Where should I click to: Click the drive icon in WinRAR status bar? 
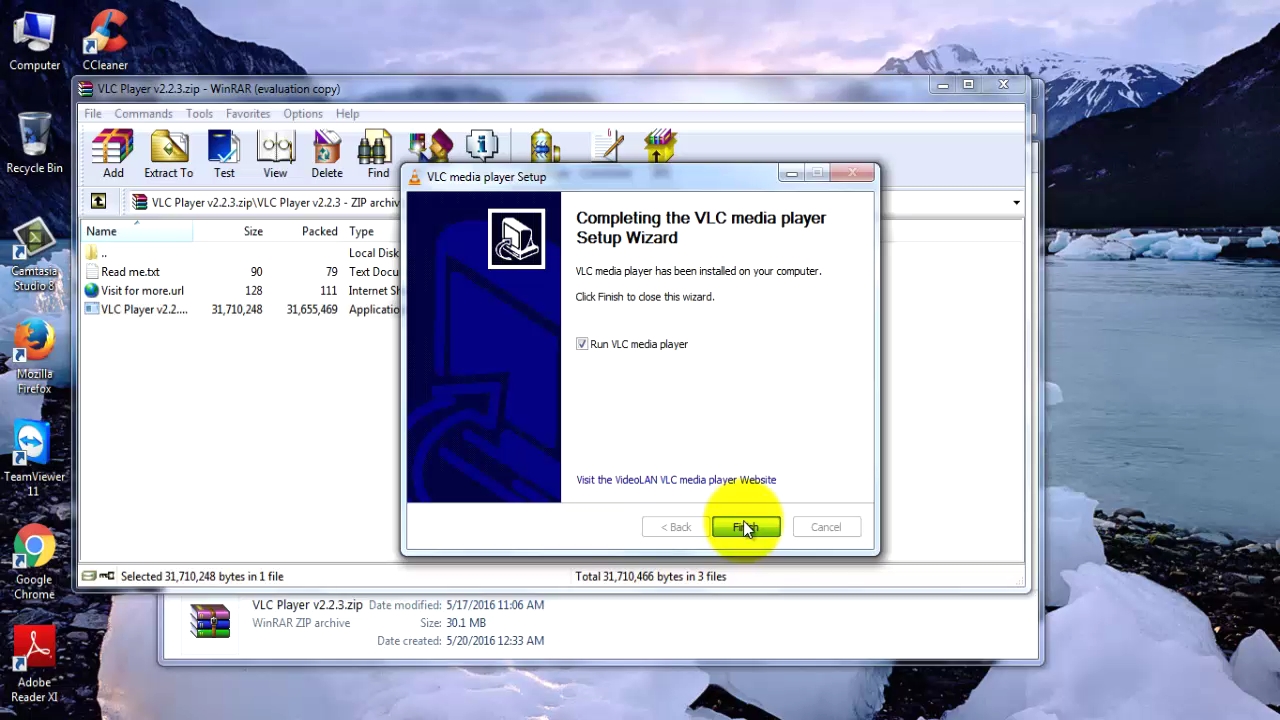coord(89,576)
